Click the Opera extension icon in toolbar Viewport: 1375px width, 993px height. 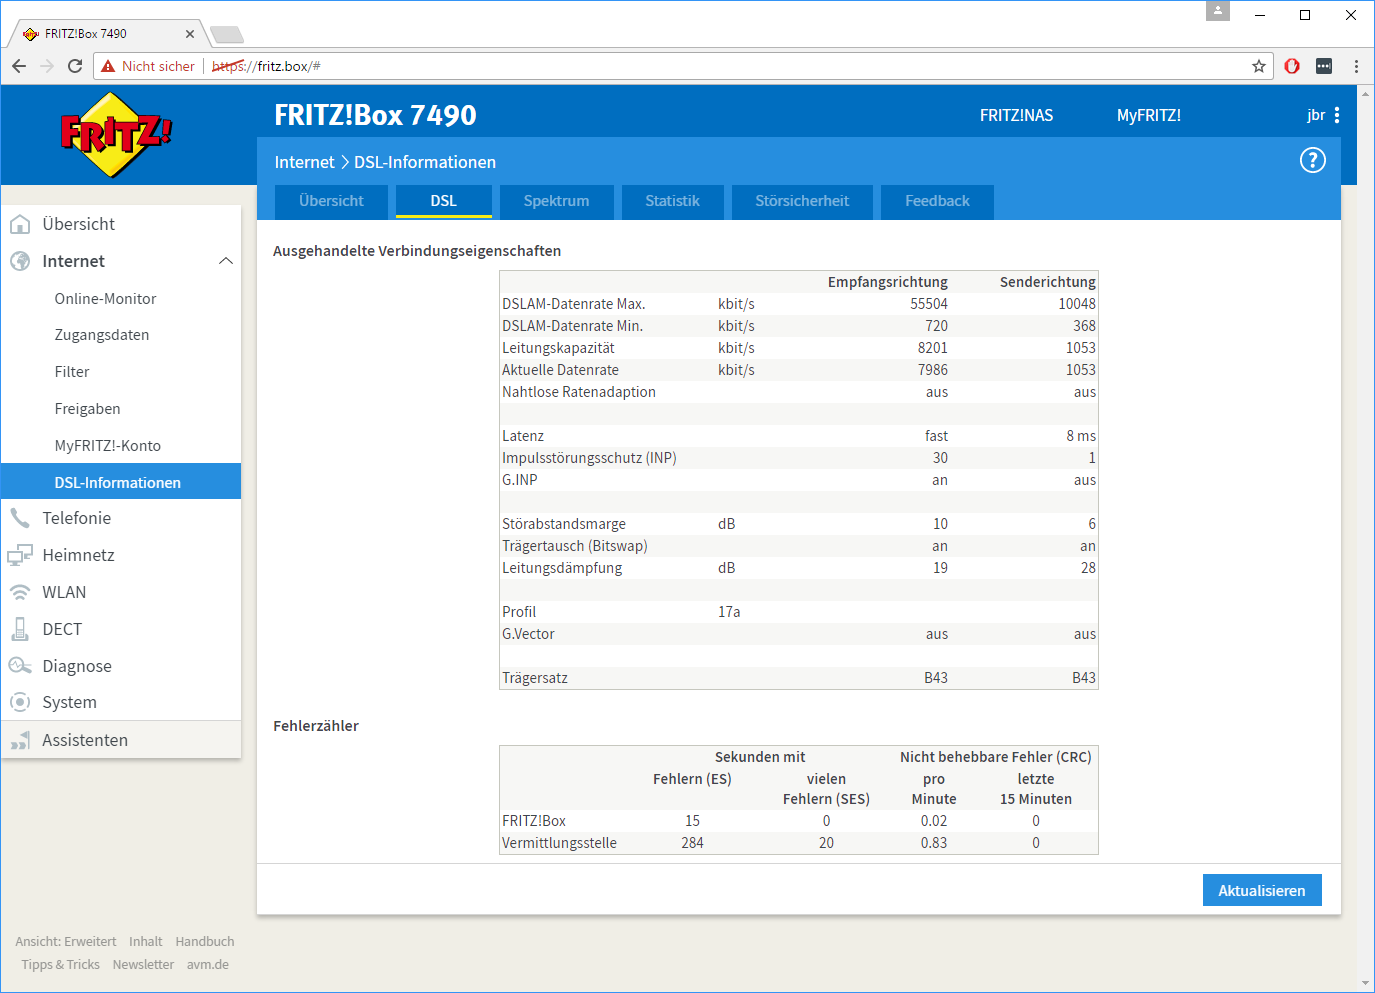click(1292, 66)
